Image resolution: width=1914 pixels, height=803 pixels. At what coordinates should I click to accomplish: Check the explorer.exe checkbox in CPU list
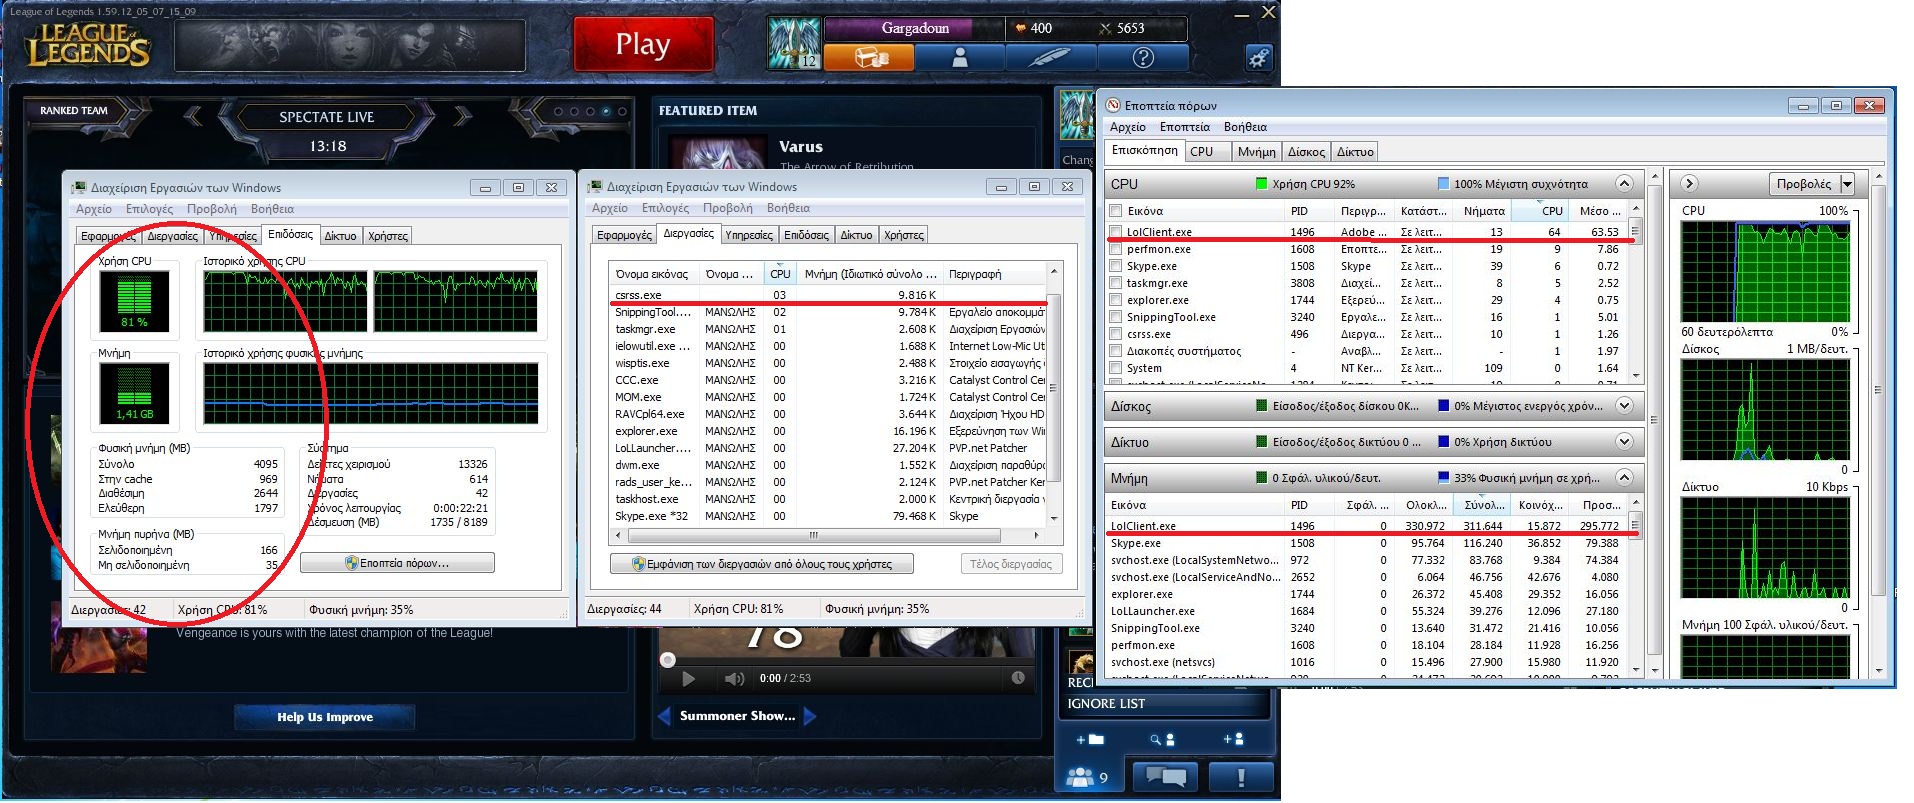1115,300
